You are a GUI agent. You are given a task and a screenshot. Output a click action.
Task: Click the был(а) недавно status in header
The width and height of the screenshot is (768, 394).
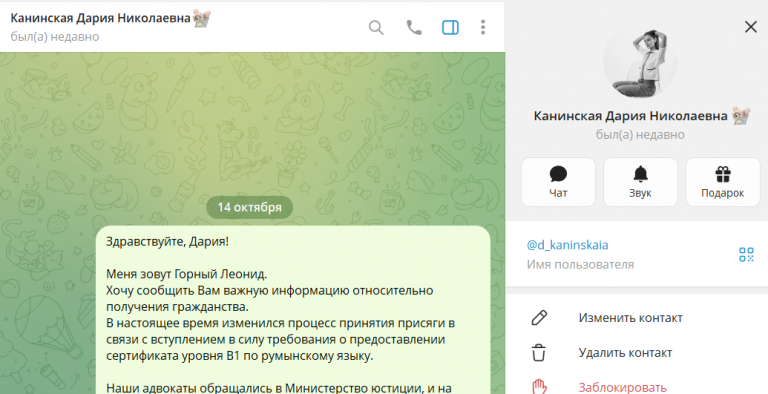tap(55, 37)
